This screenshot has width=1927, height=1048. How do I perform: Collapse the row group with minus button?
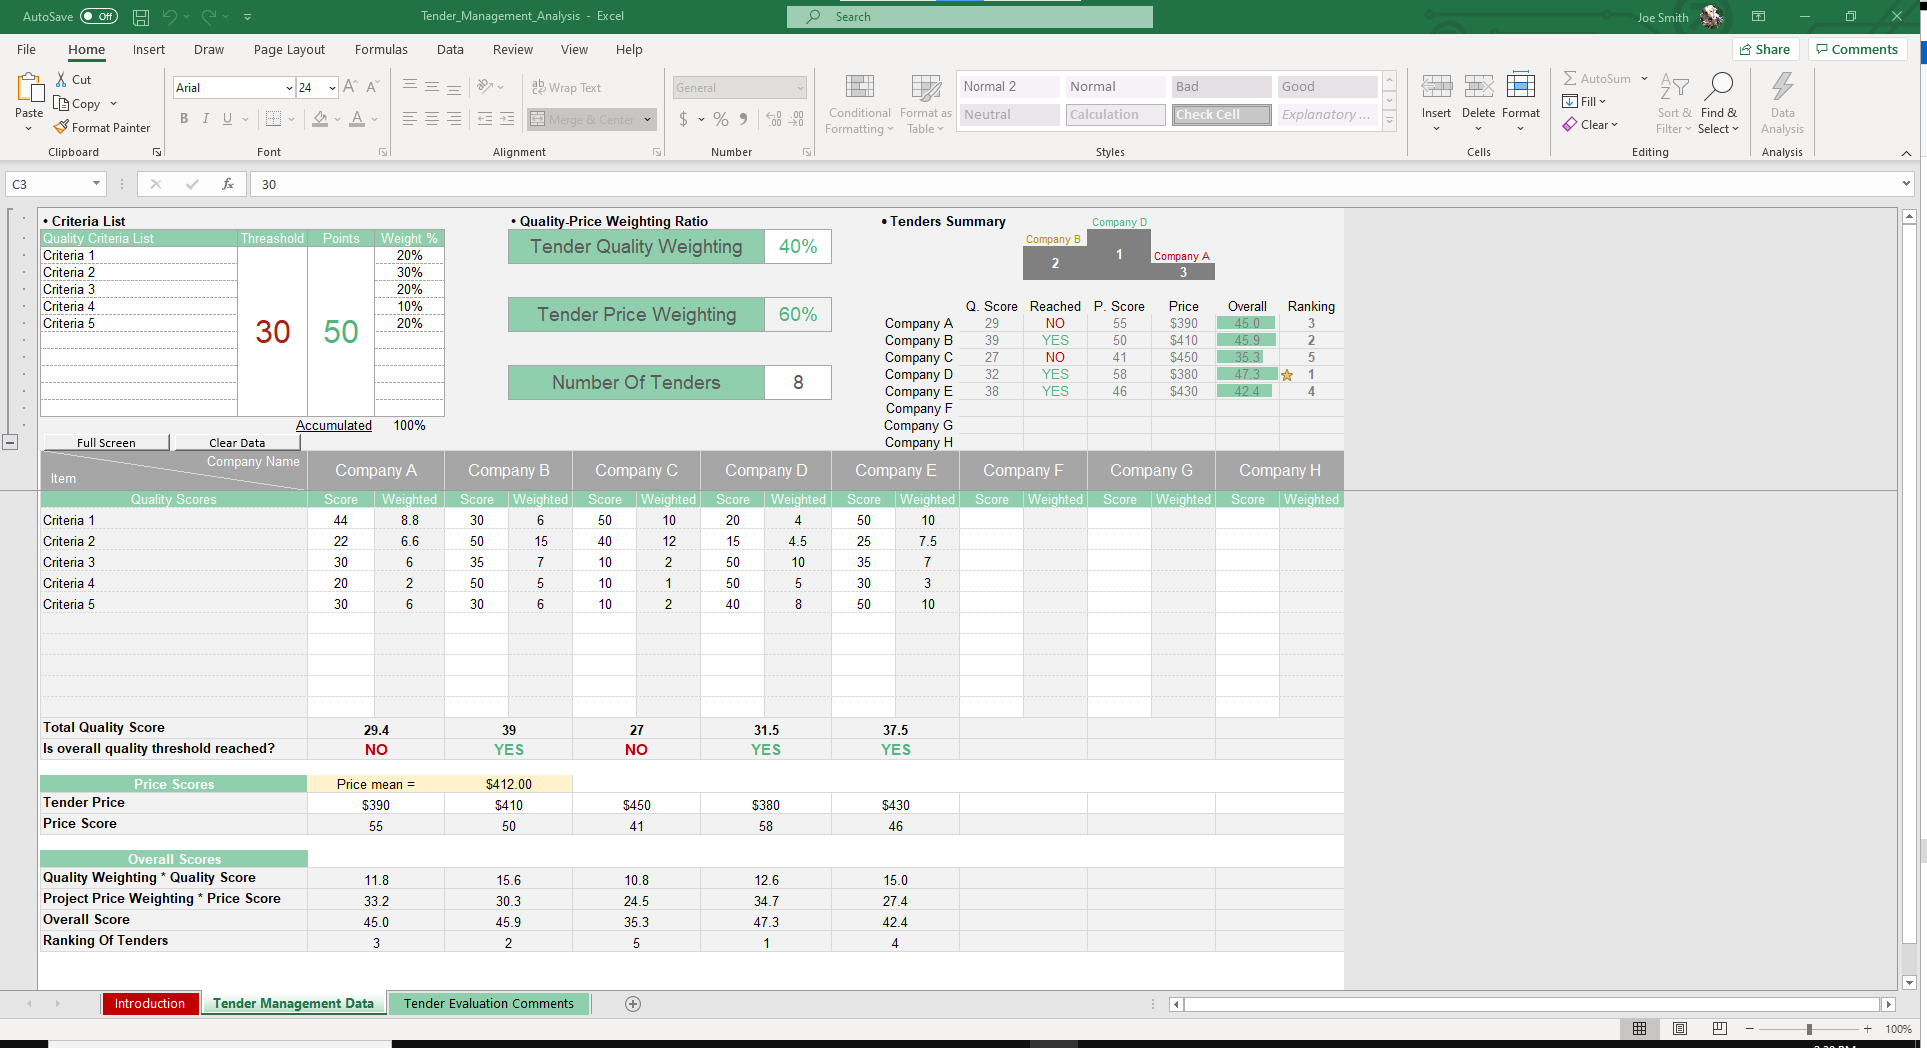click(x=10, y=442)
